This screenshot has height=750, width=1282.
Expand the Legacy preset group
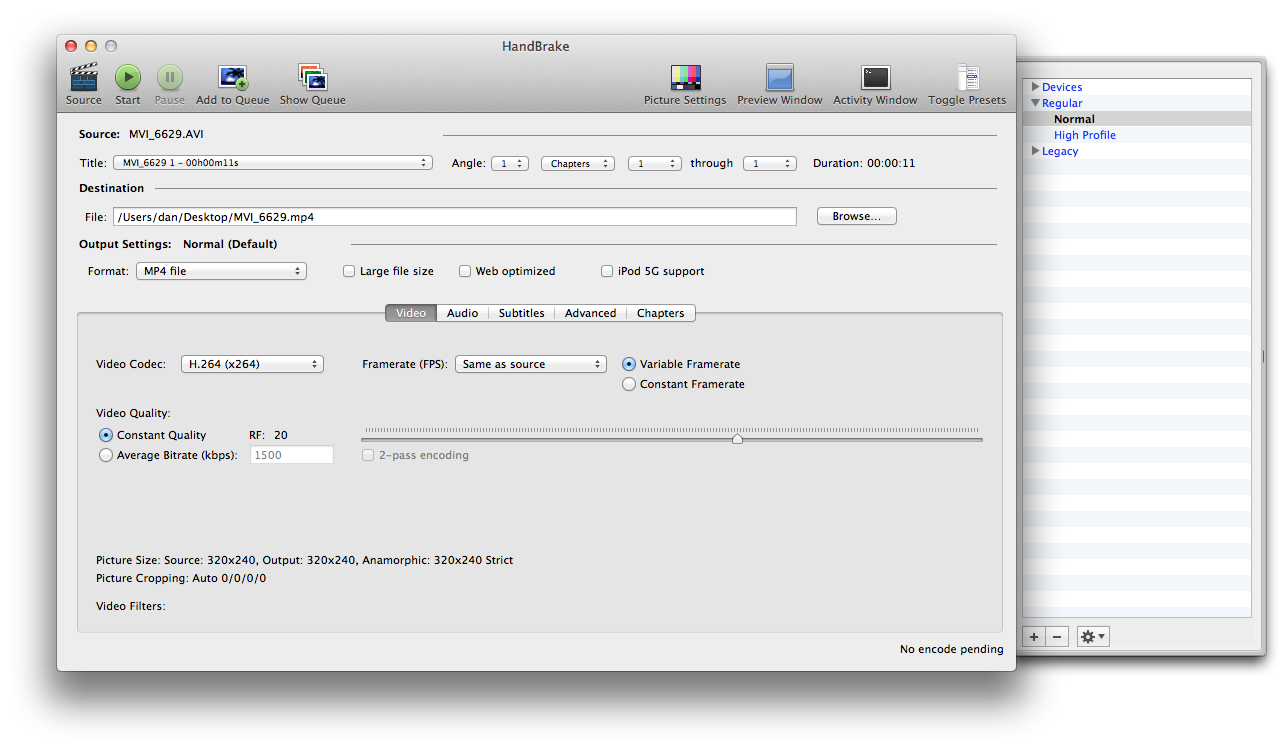pos(1036,151)
